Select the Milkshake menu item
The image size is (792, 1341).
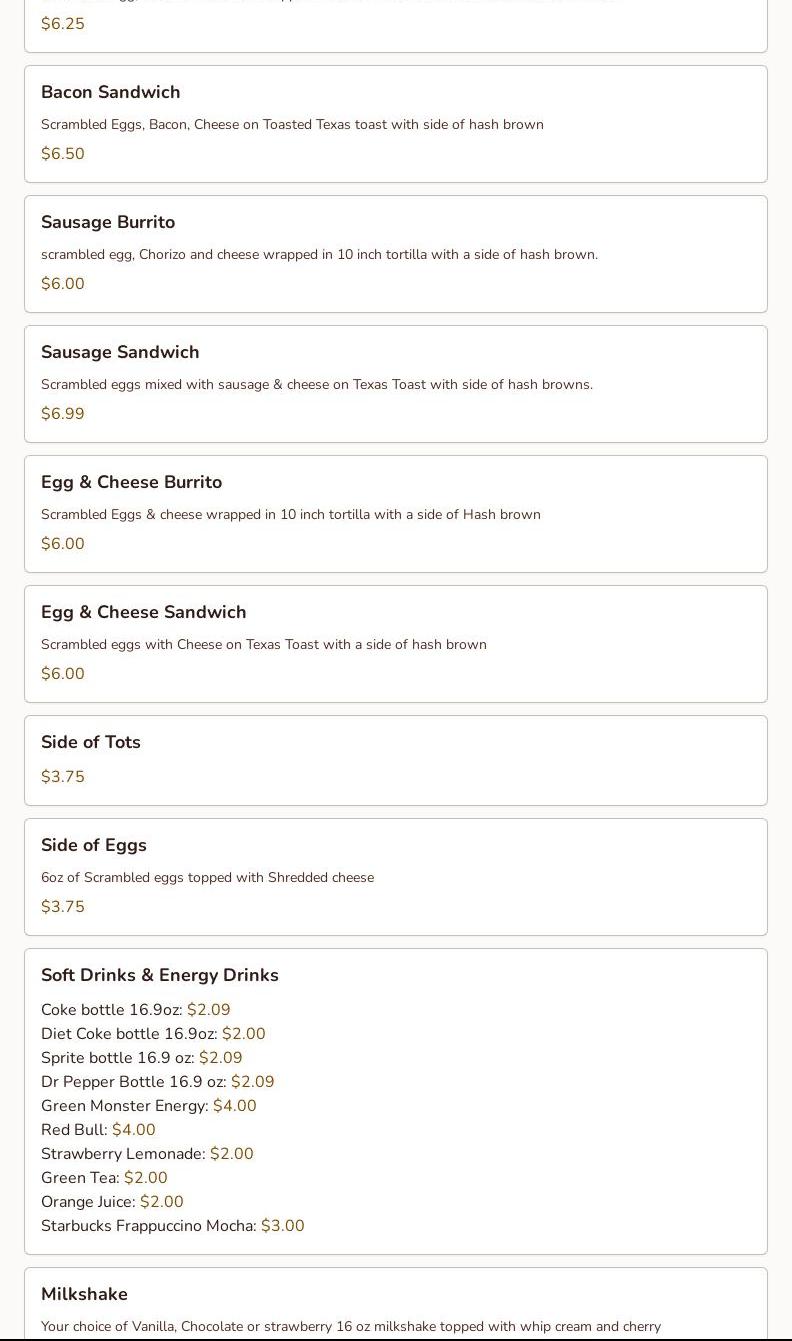pyautogui.click(x=396, y=1305)
